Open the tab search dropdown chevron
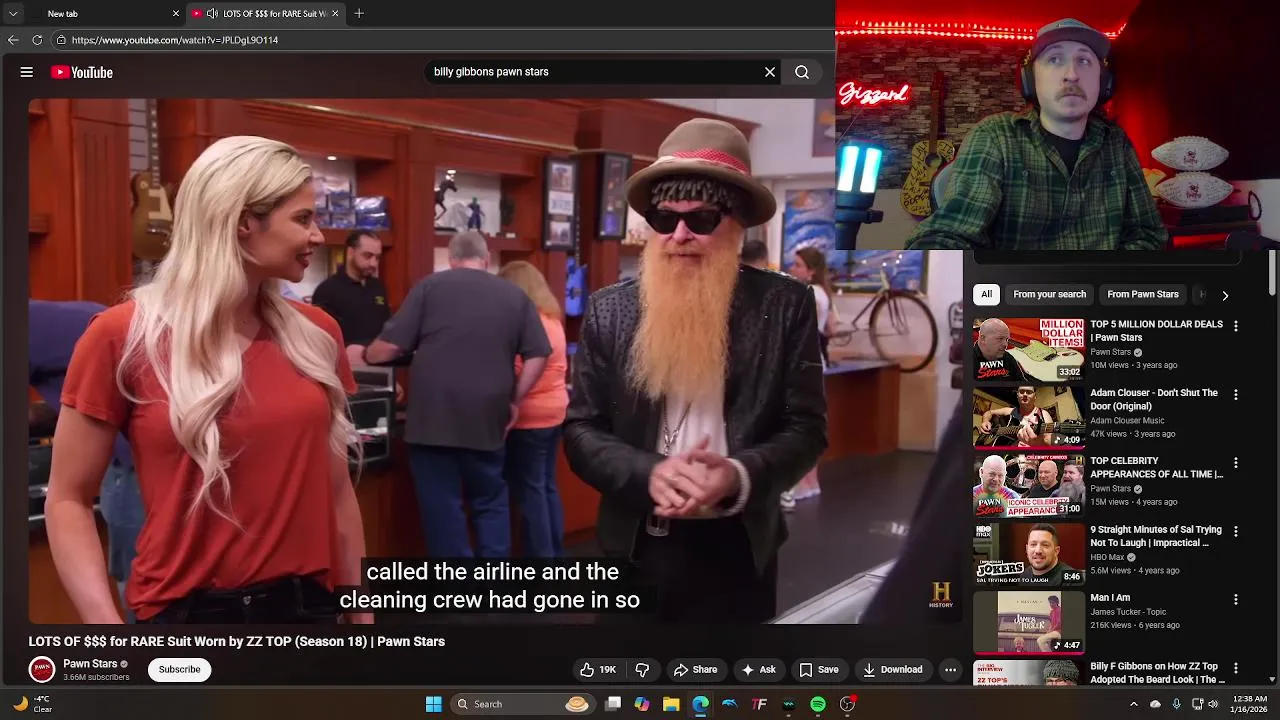Image resolution: width=1280 pixels, height=720 pixels. (13, 14)
